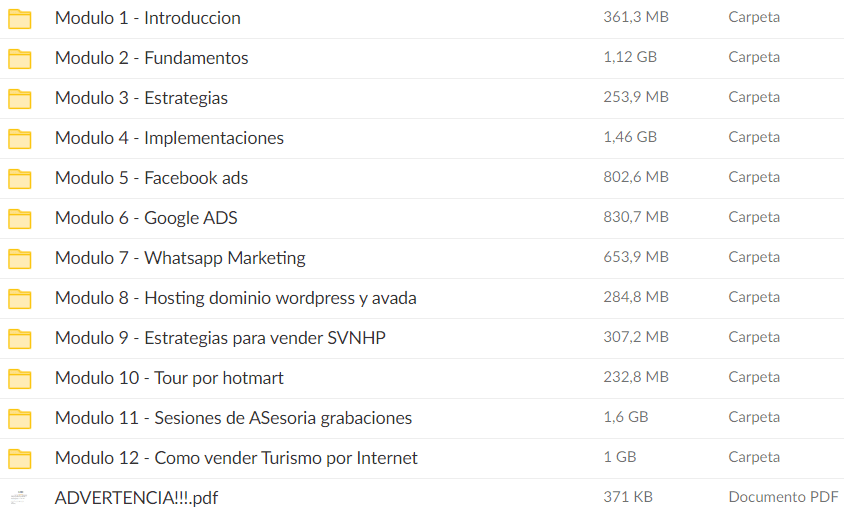Click the folder icon for Modulo 10 - Tour por hotmart

(x=20, y=378)
